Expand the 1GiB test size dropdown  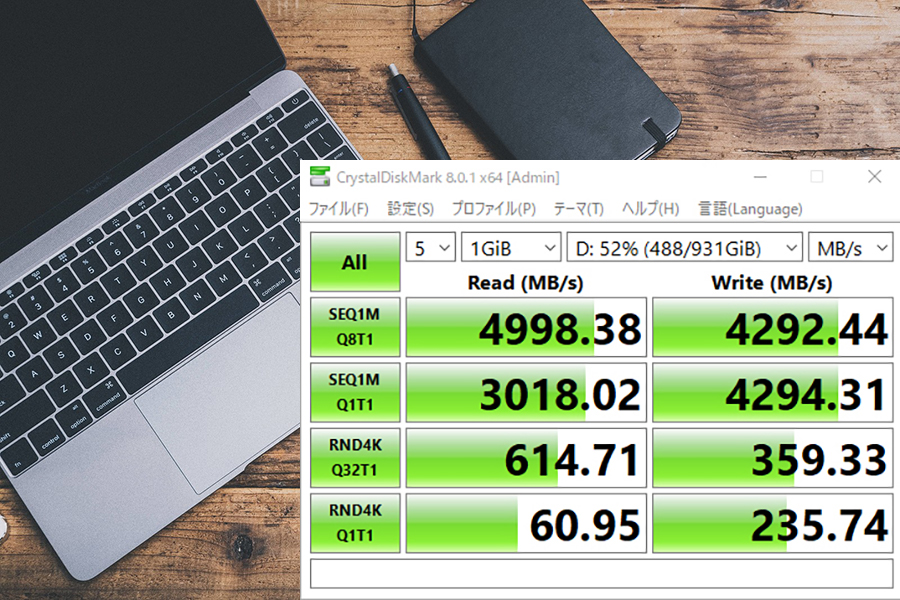[511, 247]
